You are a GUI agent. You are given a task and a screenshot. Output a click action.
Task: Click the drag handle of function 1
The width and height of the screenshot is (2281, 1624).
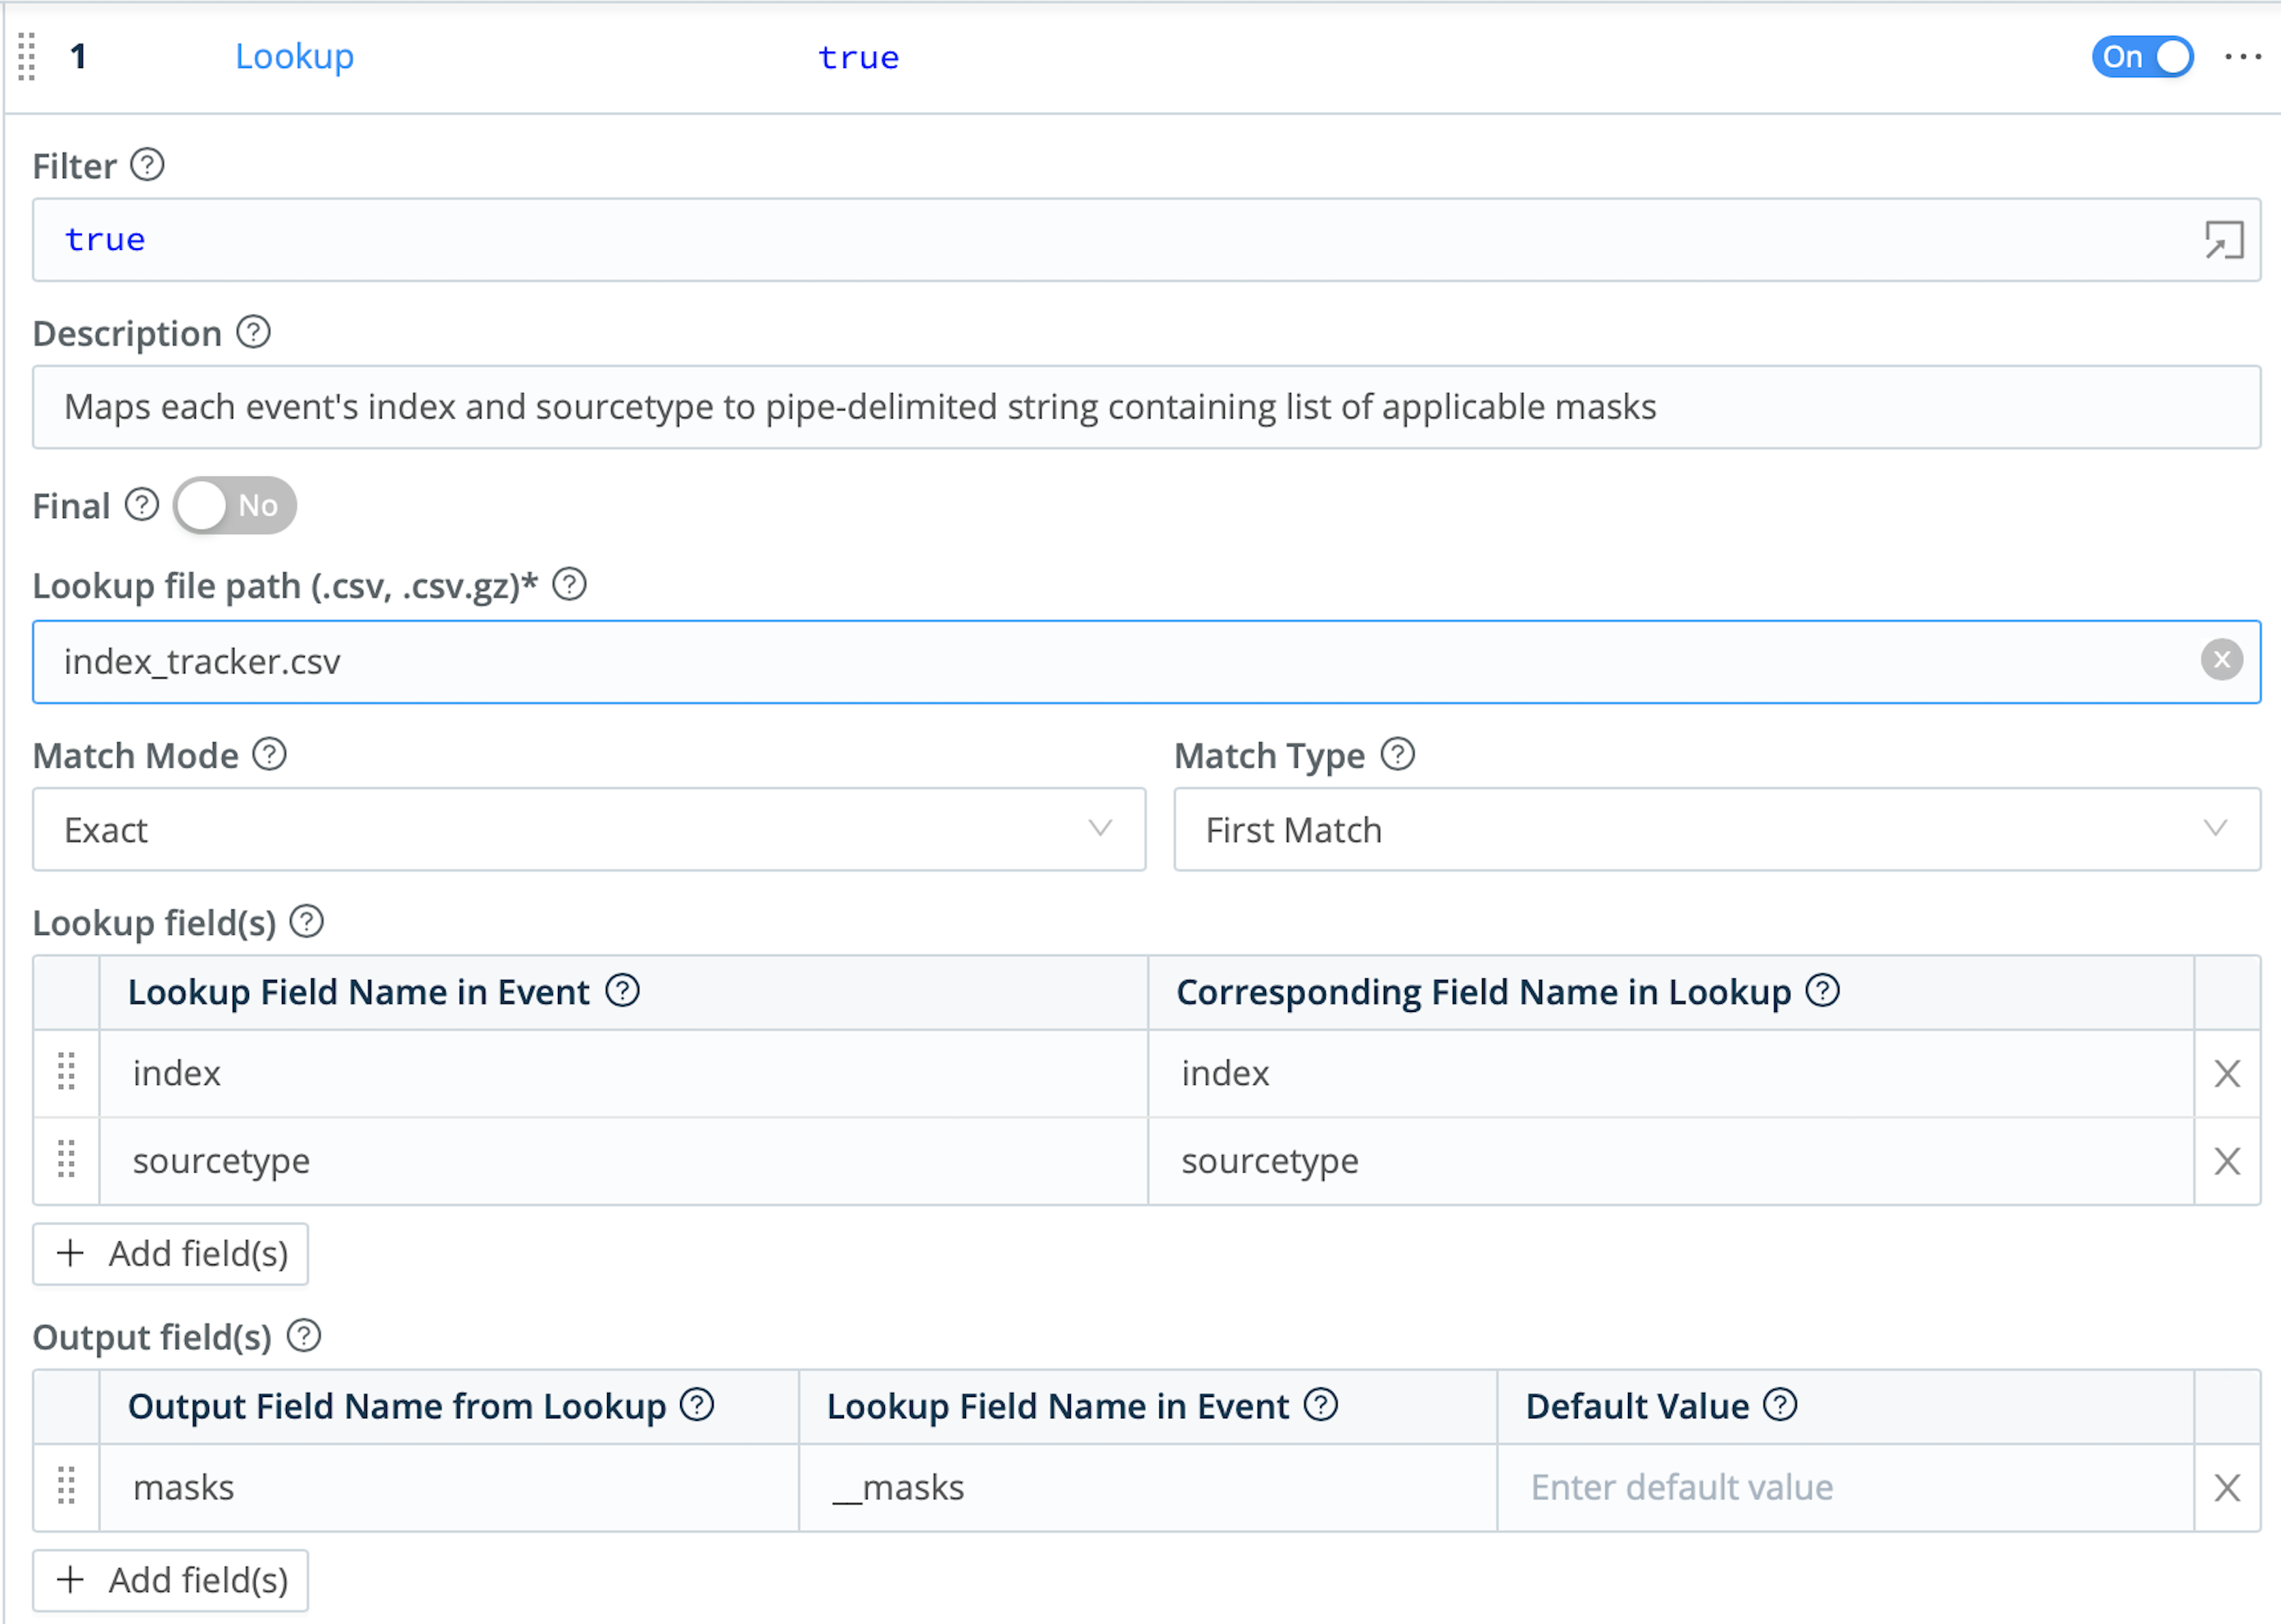26,57
